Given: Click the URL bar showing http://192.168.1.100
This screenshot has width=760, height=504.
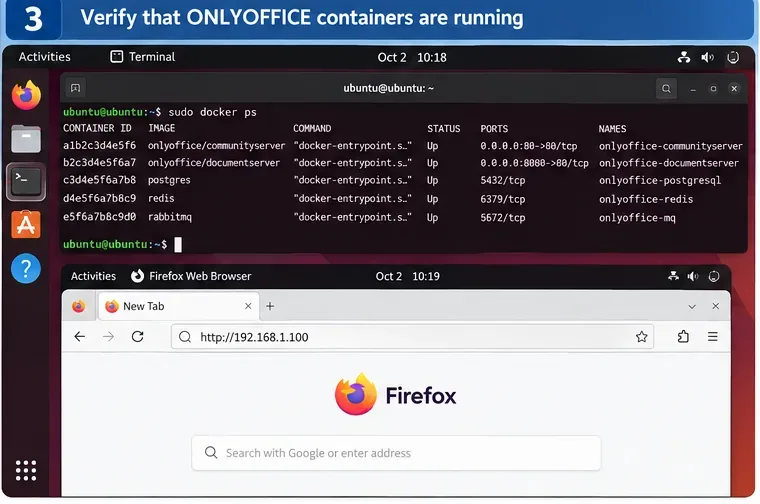Looking at the screenshot, I should (412, 337).
